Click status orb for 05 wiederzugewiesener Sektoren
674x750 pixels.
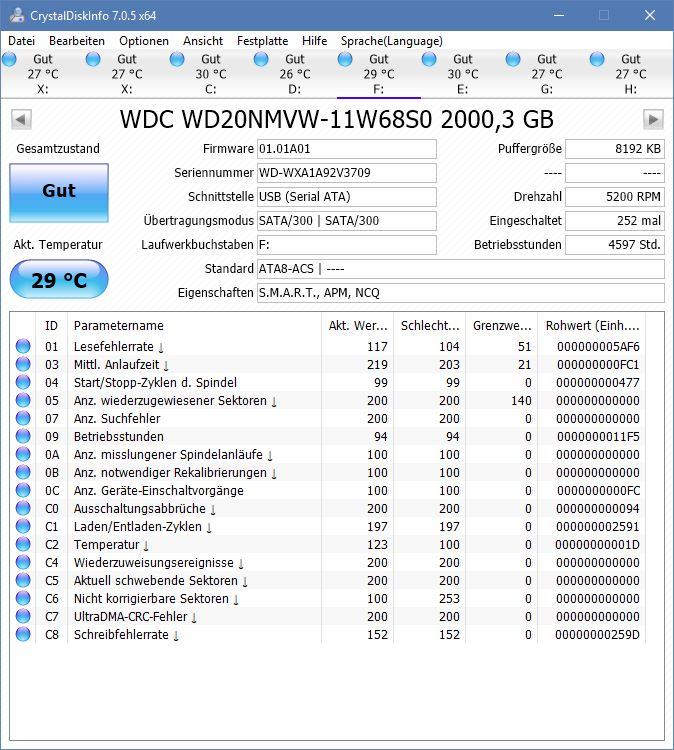tap(23, 400)
